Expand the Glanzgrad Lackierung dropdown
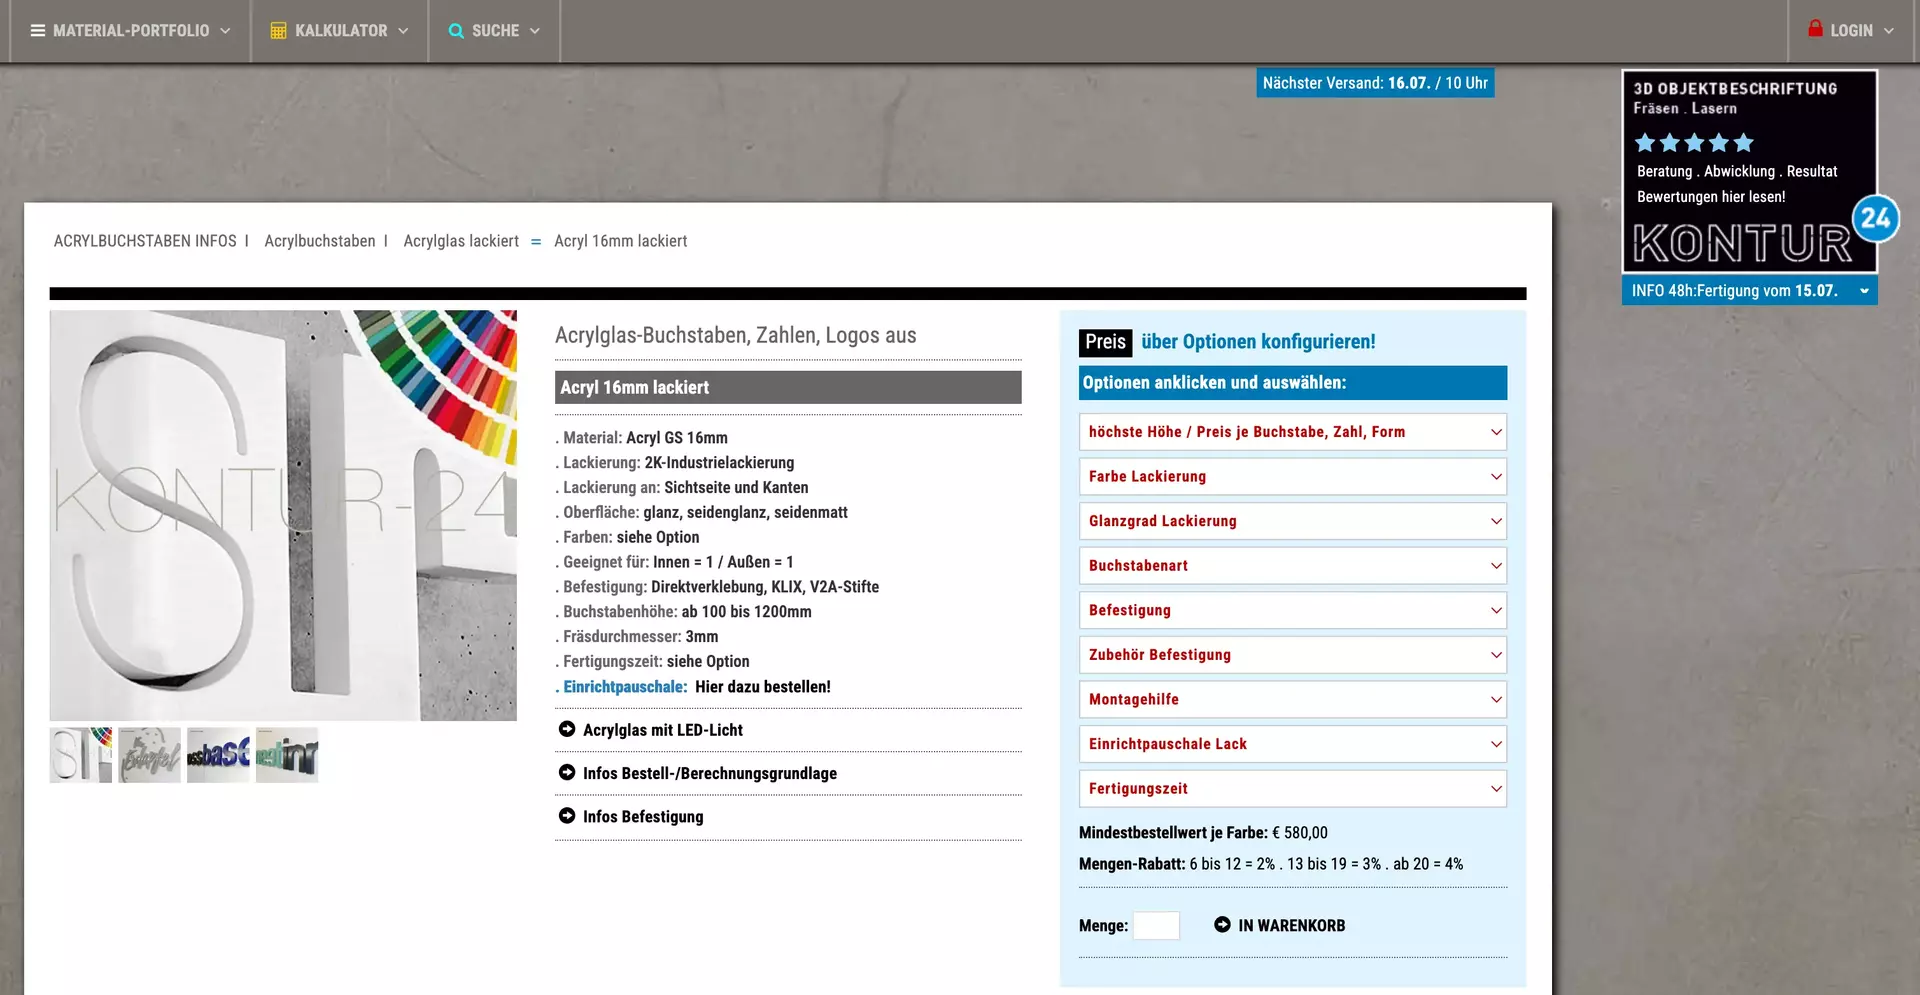This screenshot has width=1920, height=995. tap(1293, 521)
